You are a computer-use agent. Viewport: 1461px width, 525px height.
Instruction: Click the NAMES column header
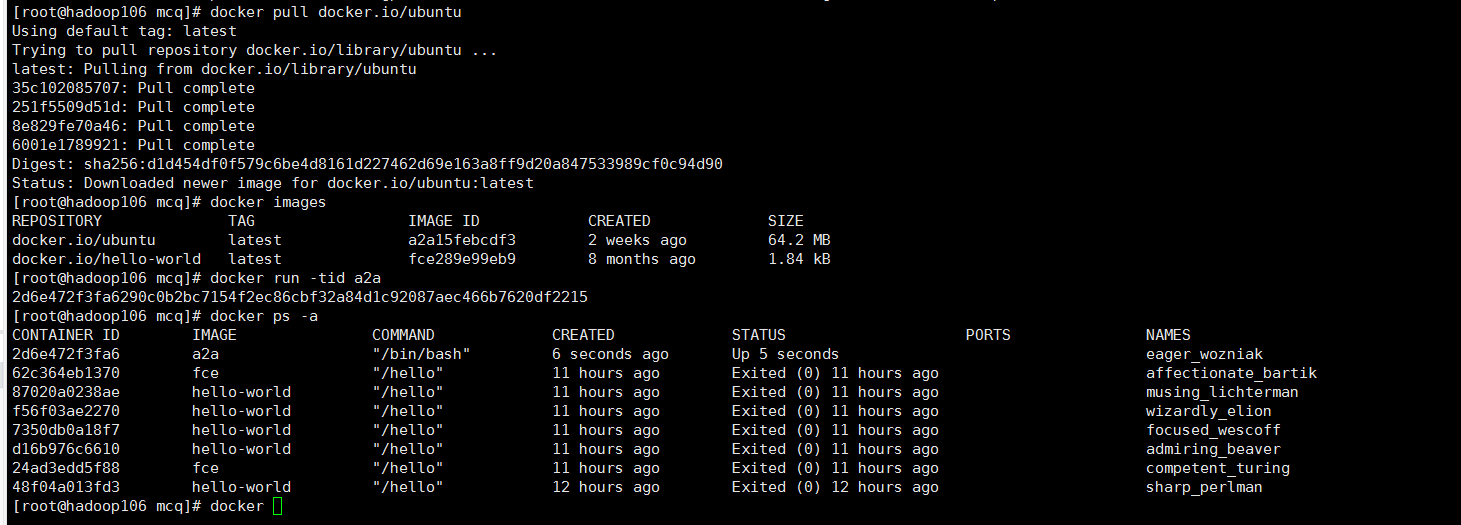[x=1168, y=335]
